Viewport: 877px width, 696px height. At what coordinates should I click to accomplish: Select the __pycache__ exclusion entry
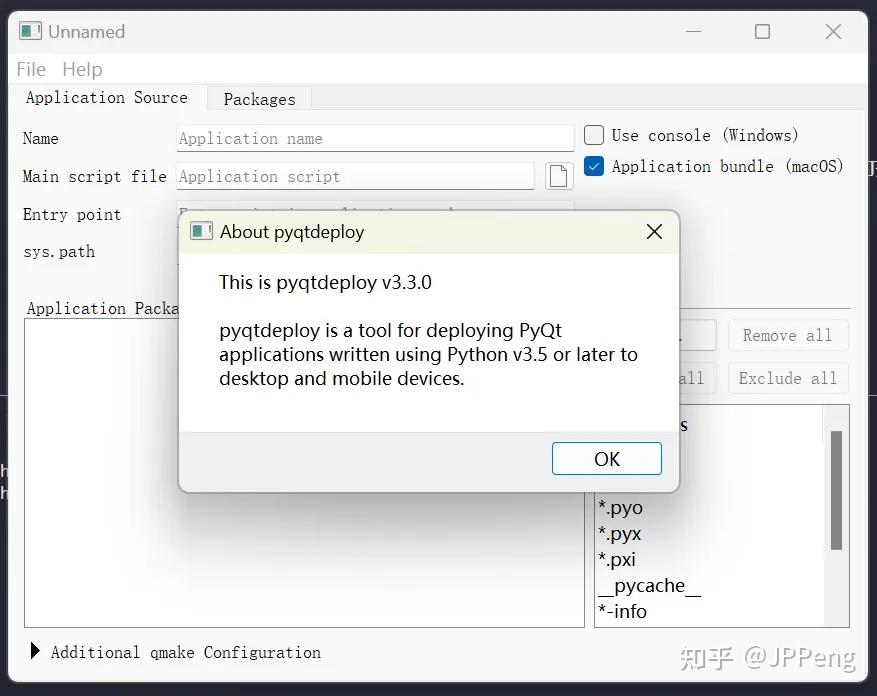[x=650, y=585]
